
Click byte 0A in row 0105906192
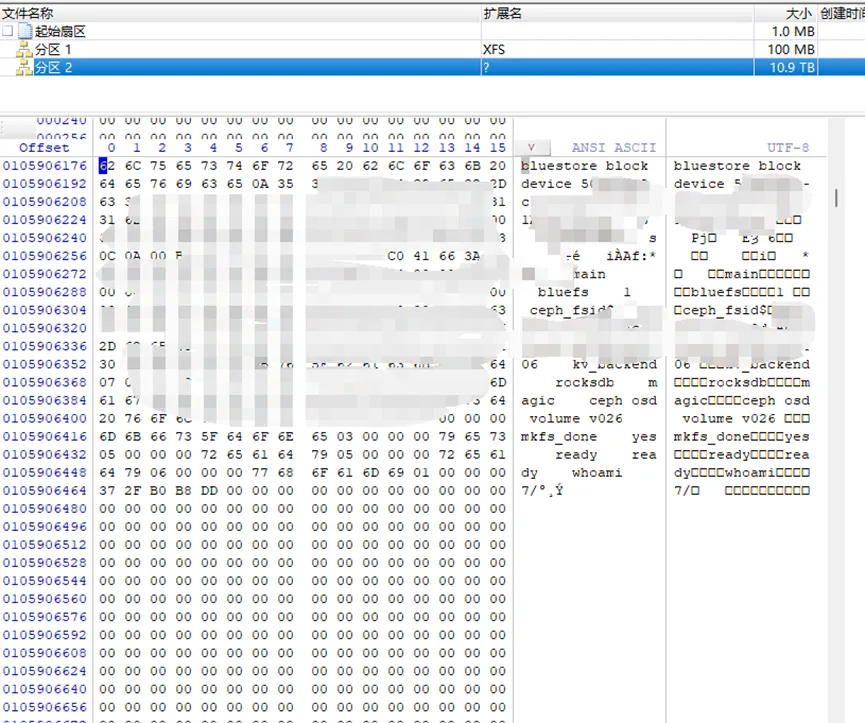260,184
